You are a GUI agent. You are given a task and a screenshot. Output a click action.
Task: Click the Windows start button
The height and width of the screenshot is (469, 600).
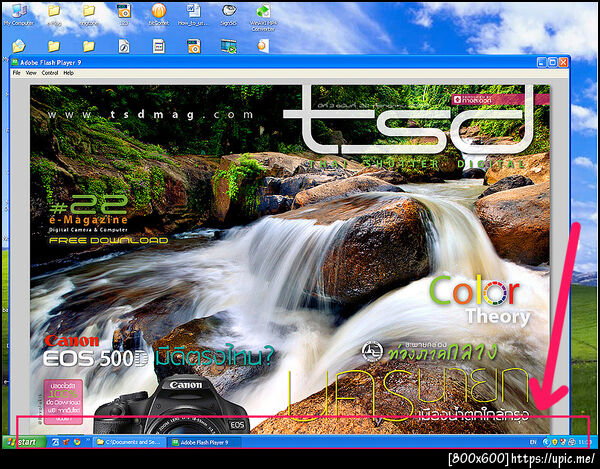tap(24, 442)
